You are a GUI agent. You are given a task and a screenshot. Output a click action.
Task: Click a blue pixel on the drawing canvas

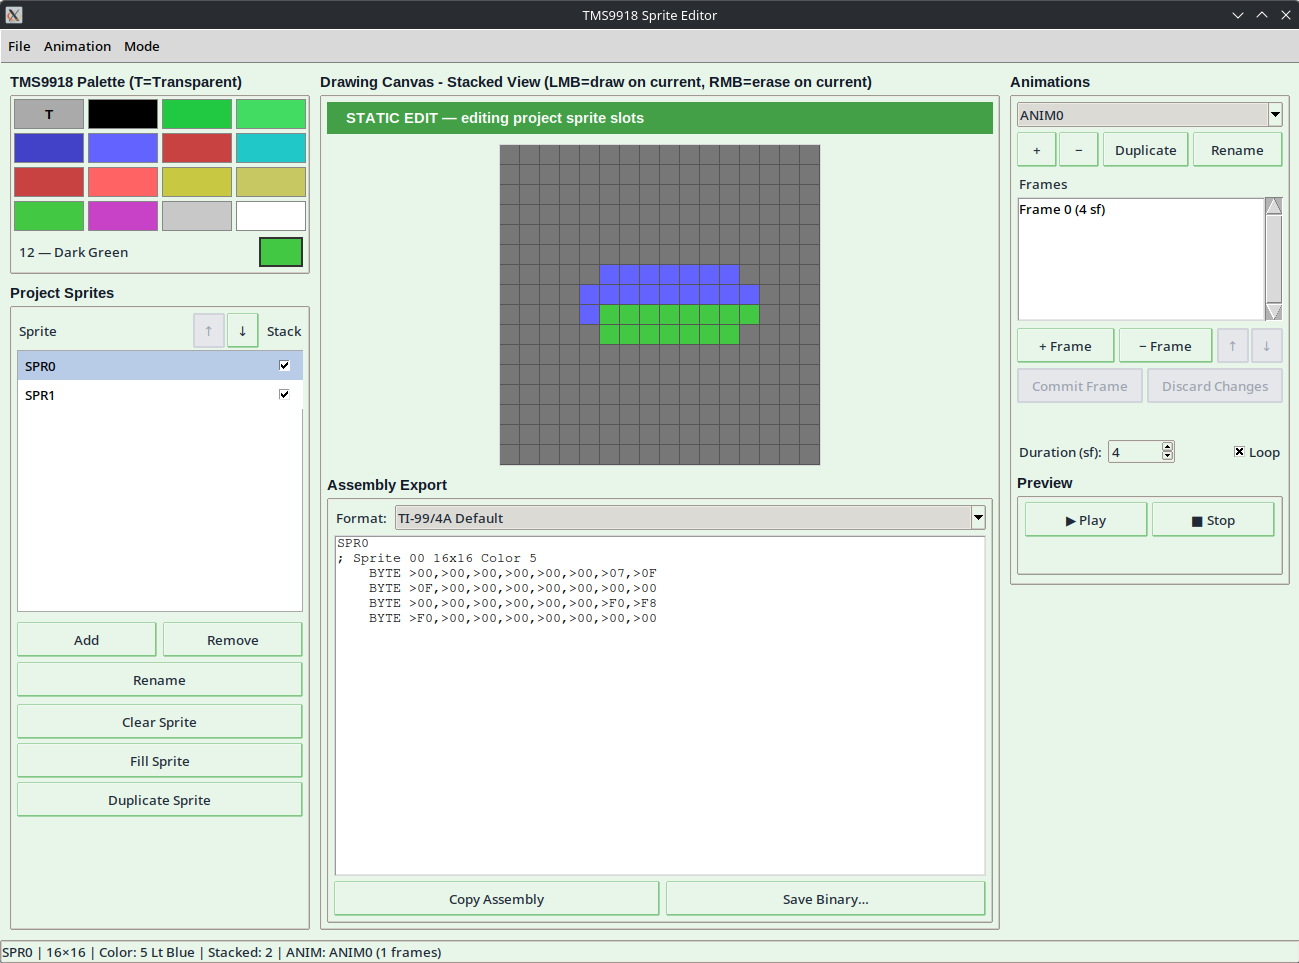(x=669, y=294)
